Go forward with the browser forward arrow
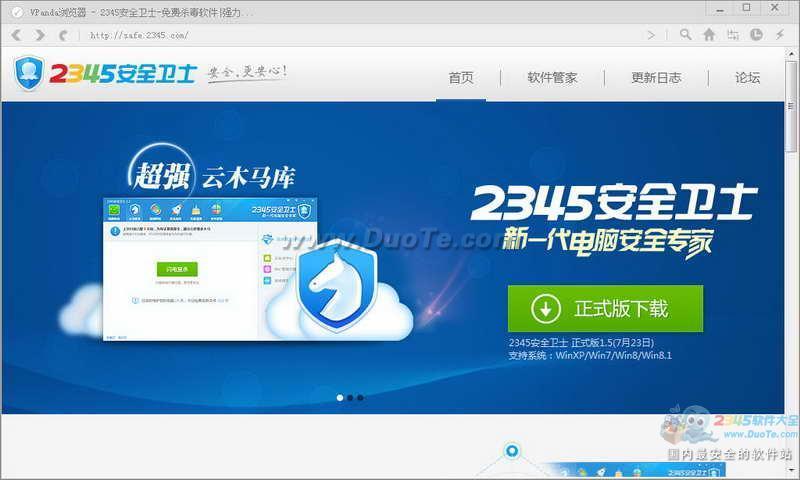Screen dimensions: 800x480 pos(39,35)
